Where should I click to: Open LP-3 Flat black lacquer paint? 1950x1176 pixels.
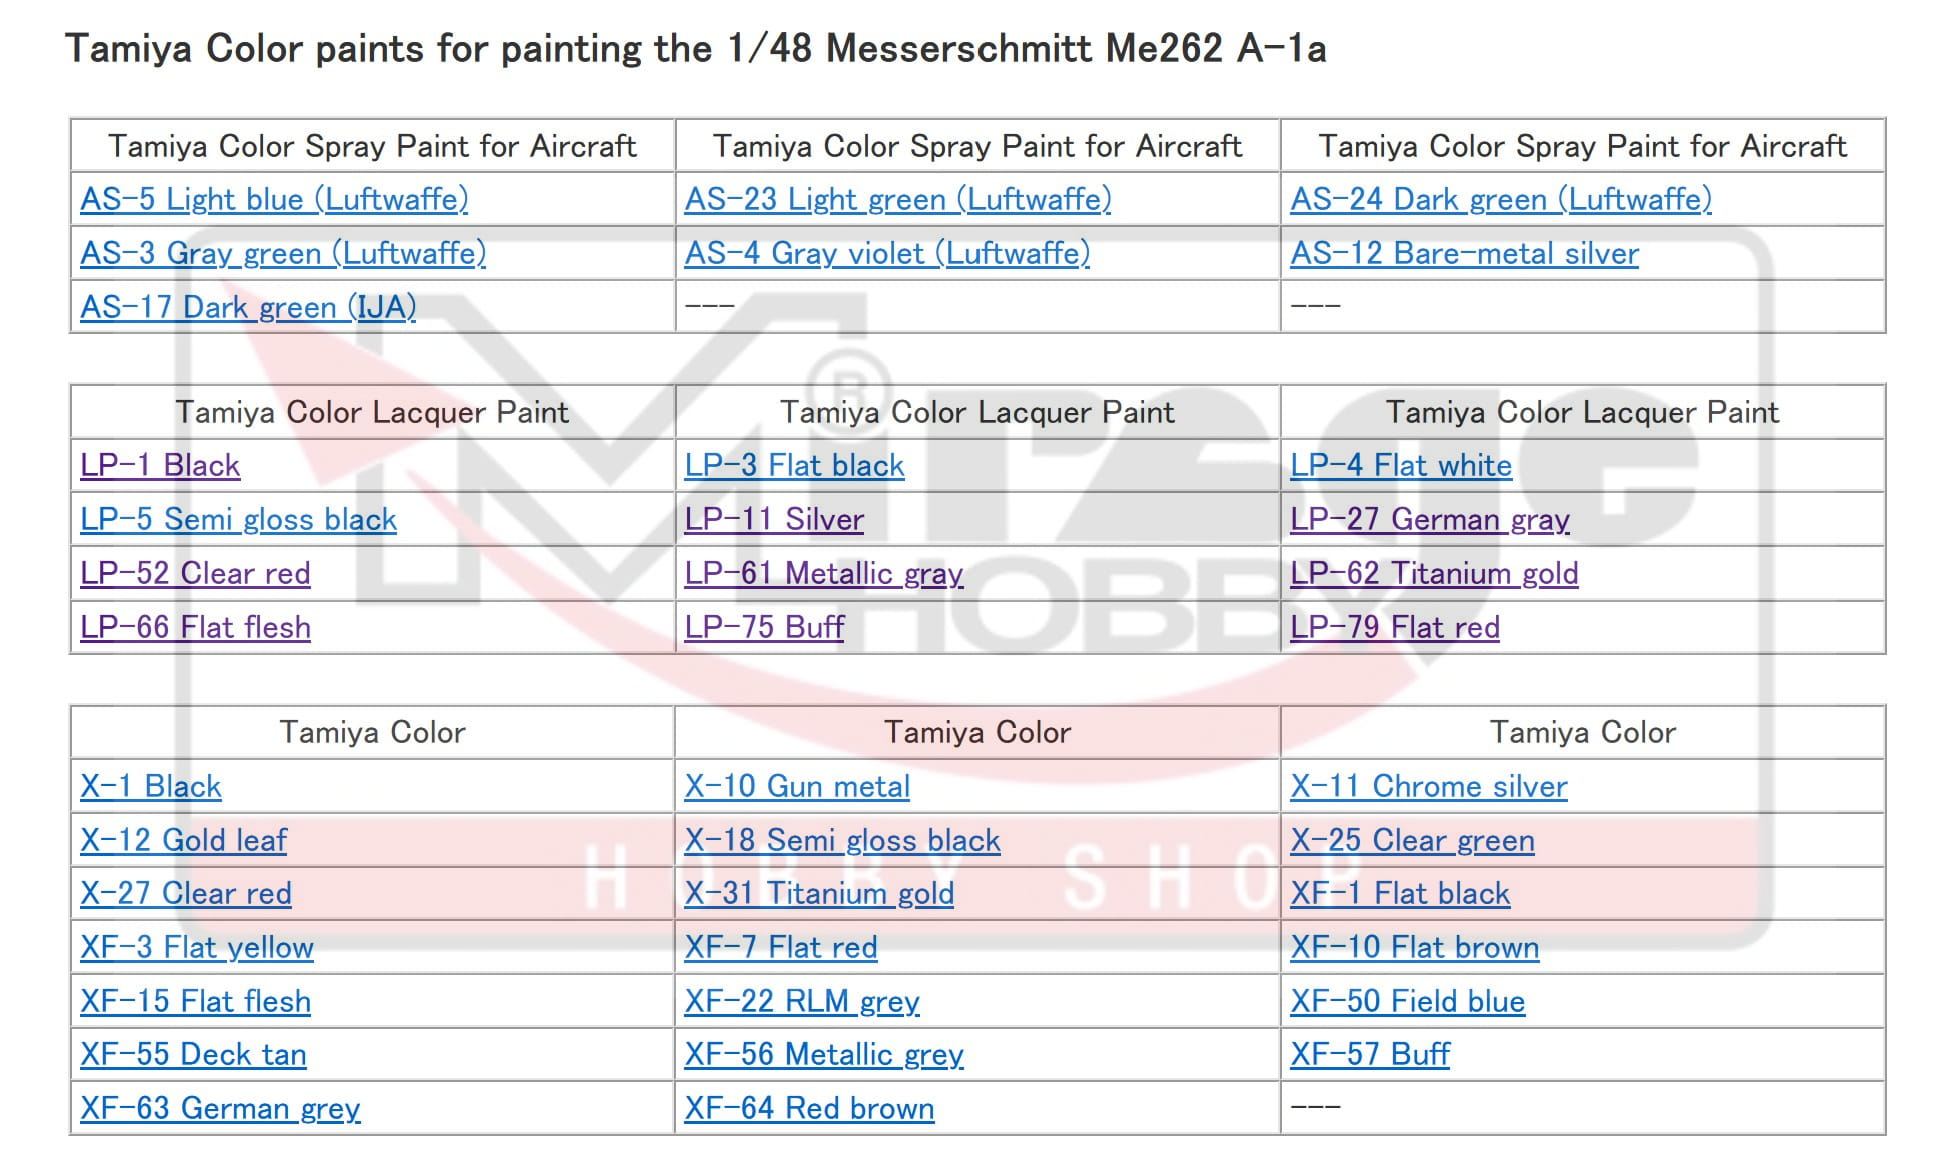(794, 466)
